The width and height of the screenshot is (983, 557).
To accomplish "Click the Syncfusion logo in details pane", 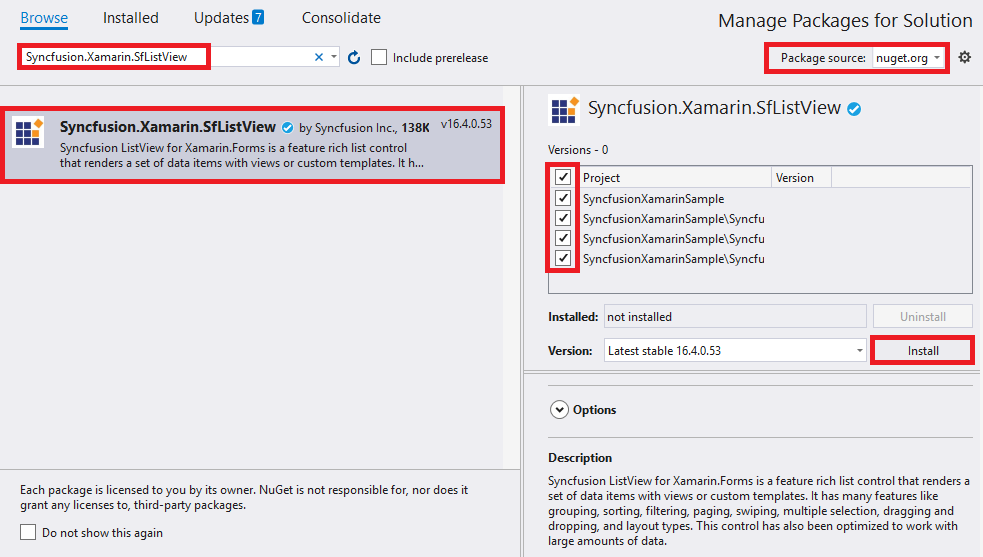I will (x=564, y=110).
